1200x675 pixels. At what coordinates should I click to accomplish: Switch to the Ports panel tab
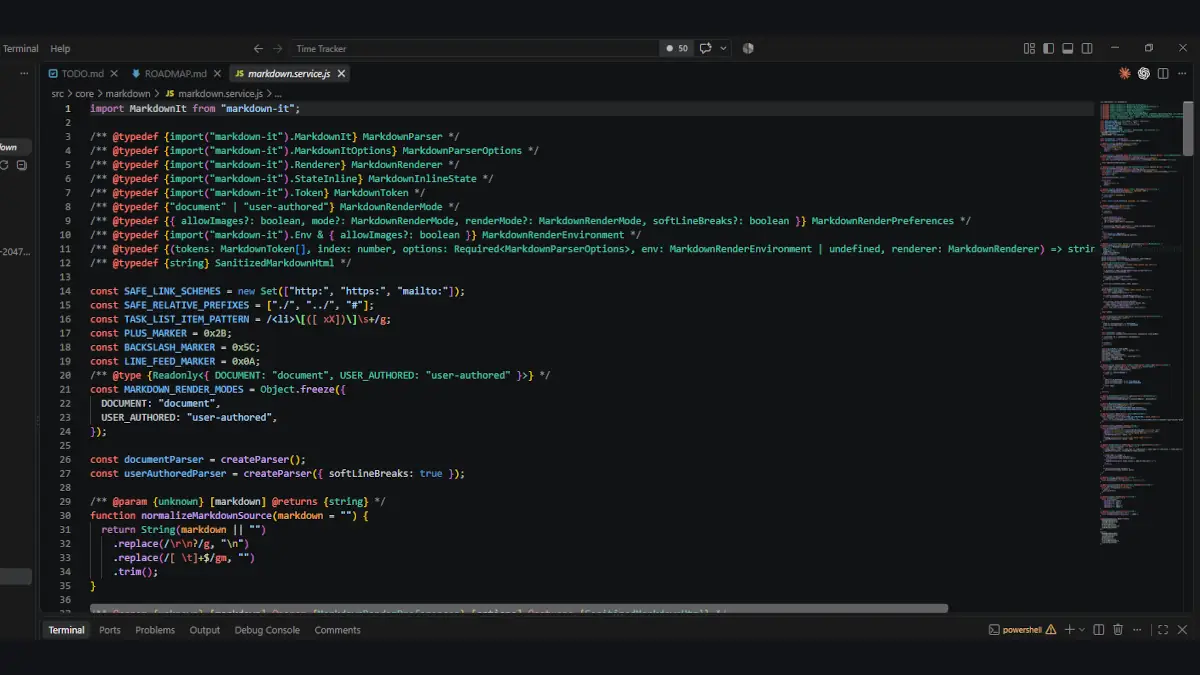point(110,630)
